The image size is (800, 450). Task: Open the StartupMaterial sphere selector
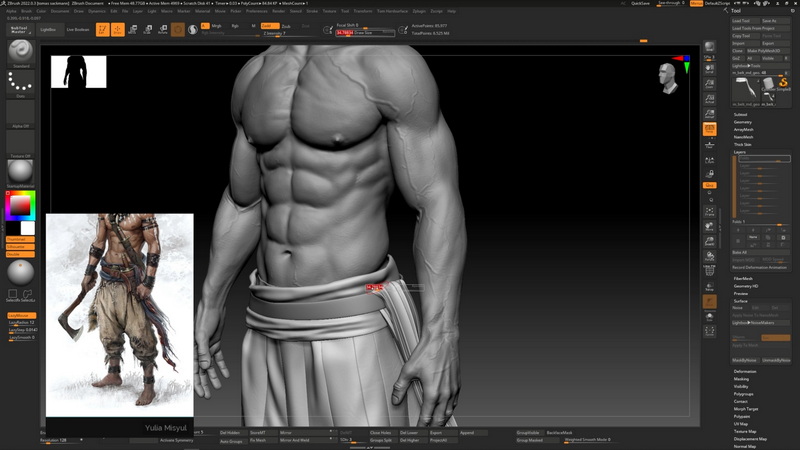click(x=20, y=174)
